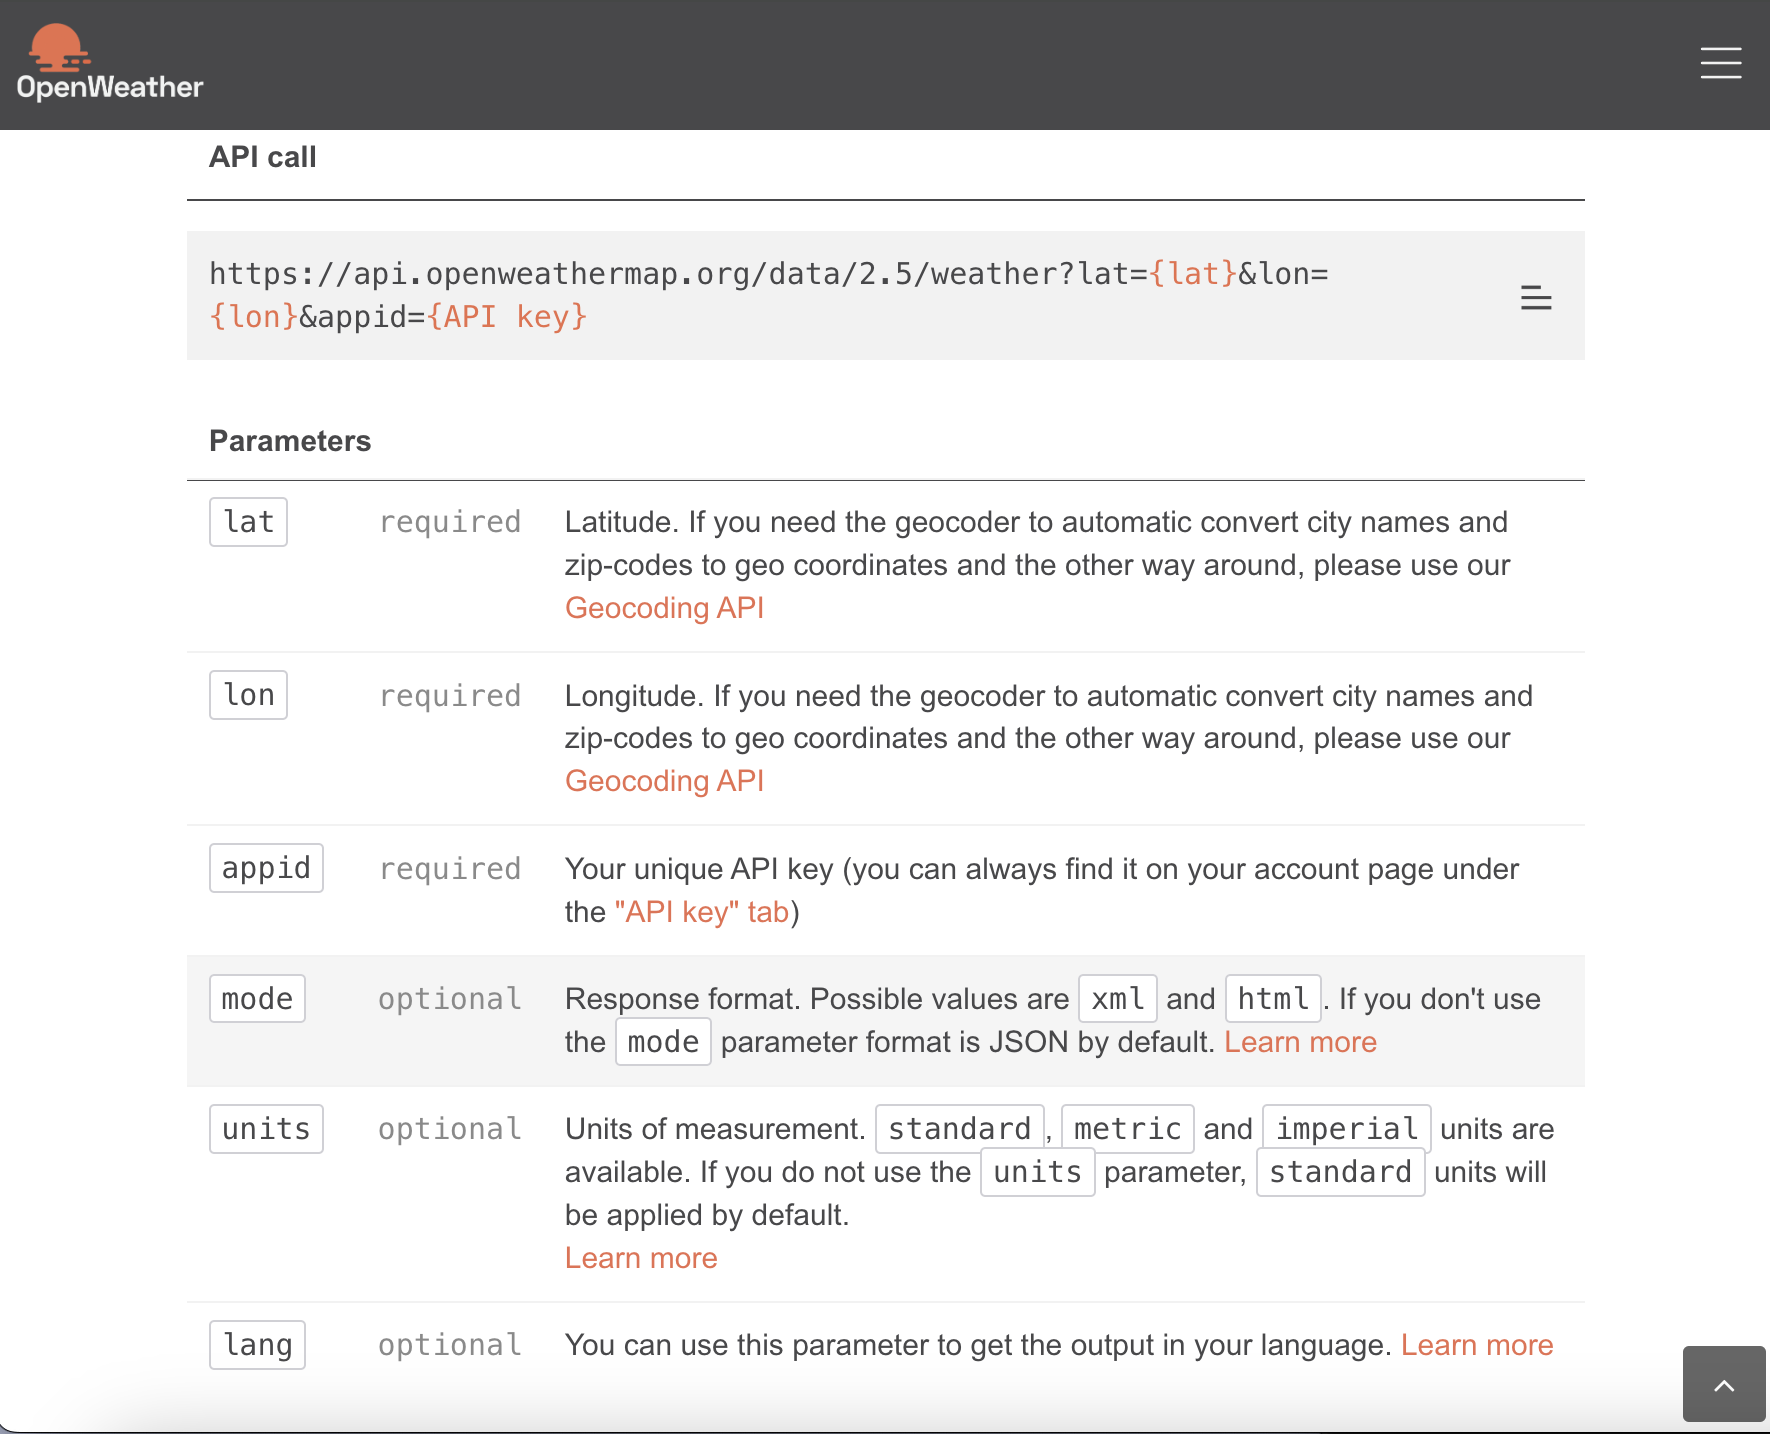Click 'optional' label in units row
Viewport: 1770px width, 1434px height.
[450, 1129]
